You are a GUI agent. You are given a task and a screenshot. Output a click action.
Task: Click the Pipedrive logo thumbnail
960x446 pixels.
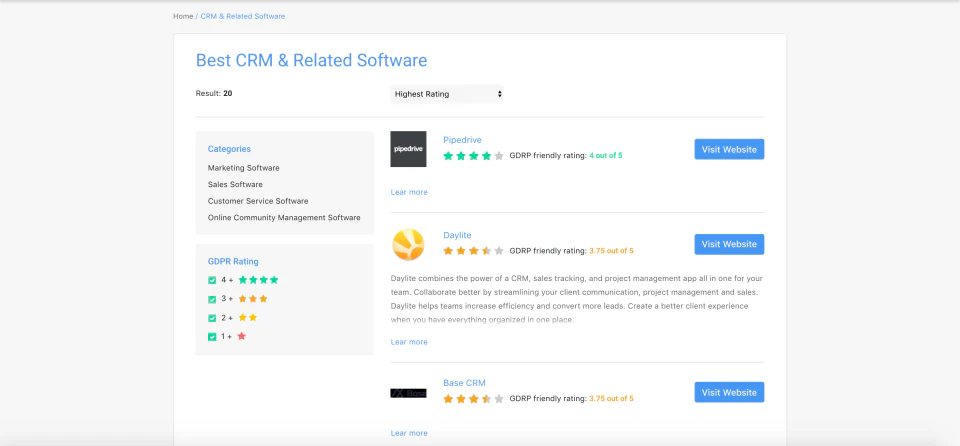click(x=408, y=149)
